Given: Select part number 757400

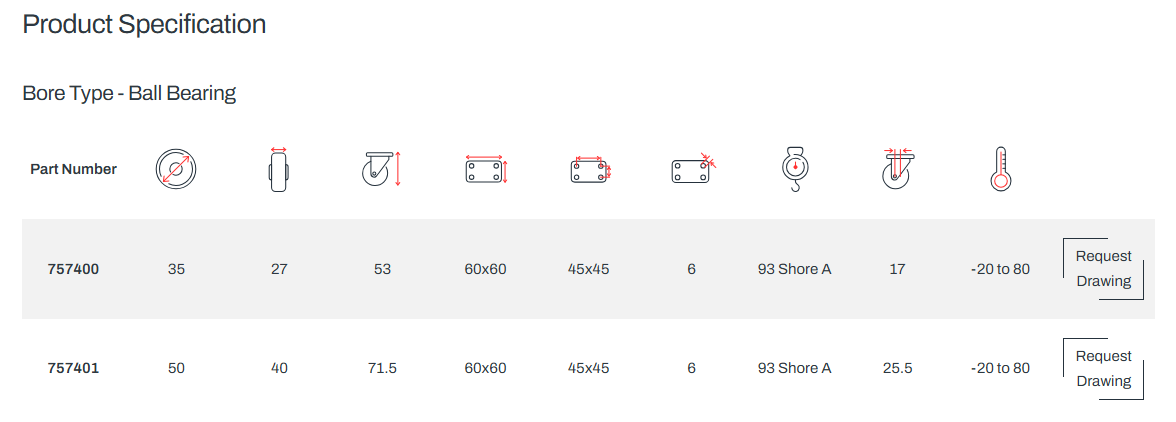Looking at the screenshot, I should [x=73, y=268].
